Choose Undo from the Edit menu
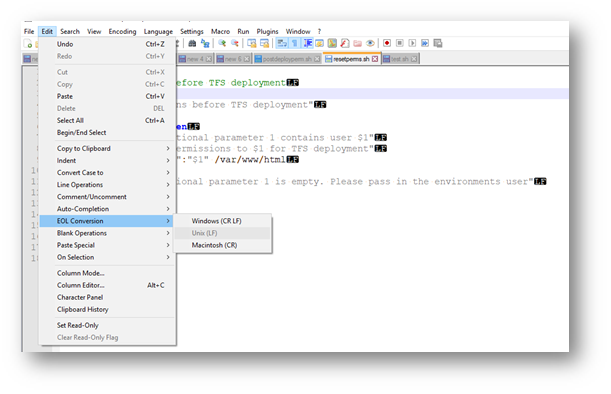This screenshot has height=394, width=611. click(x=107, y=44)
